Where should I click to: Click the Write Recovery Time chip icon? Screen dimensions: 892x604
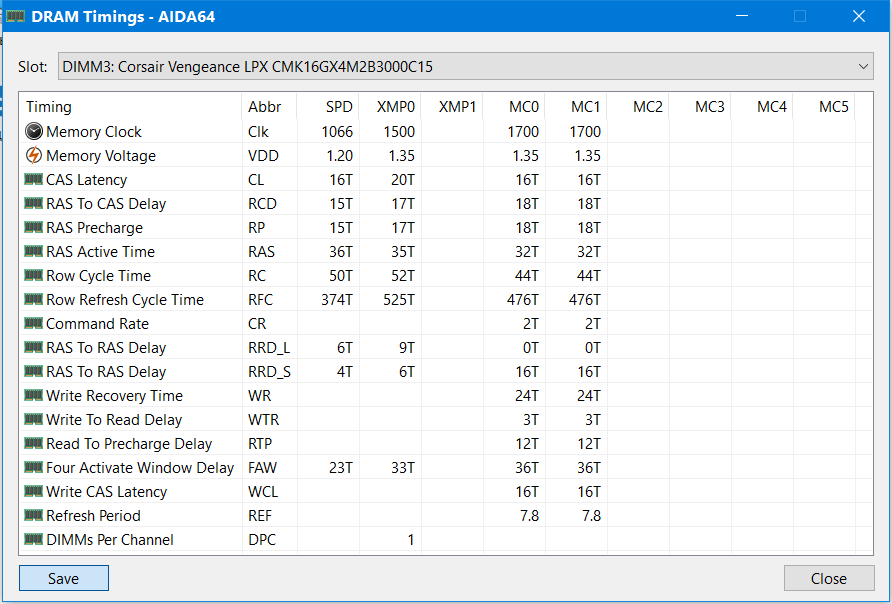[x=34, y=395]
